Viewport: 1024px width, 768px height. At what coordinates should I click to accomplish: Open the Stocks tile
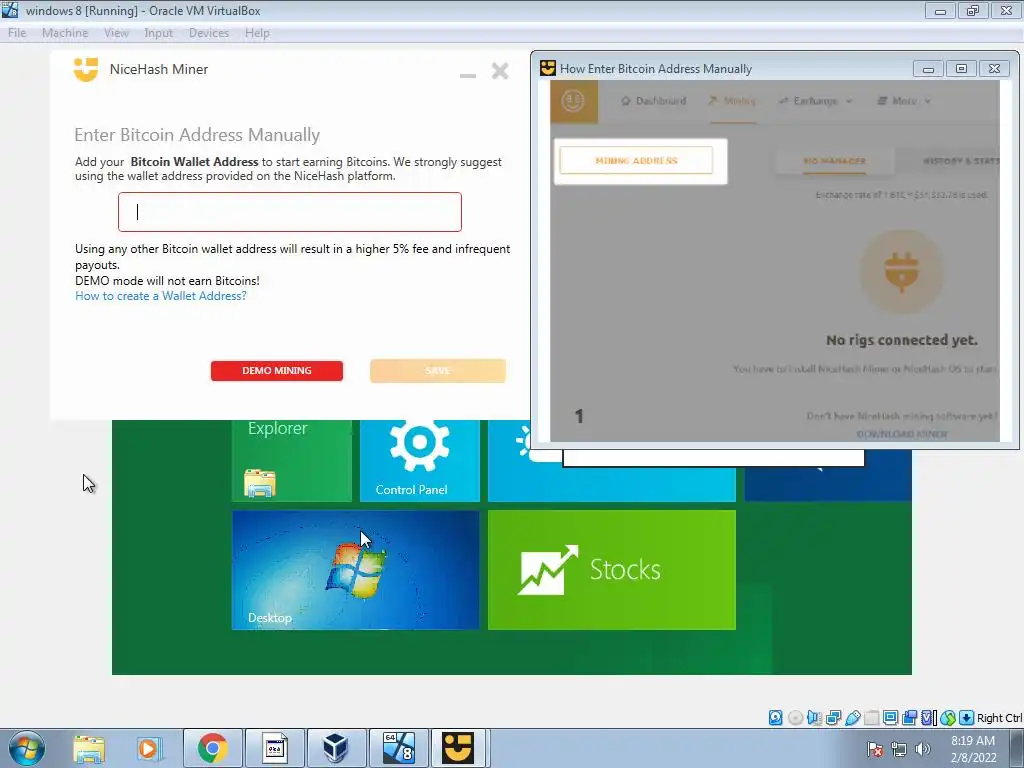click(x=611, y=569)
